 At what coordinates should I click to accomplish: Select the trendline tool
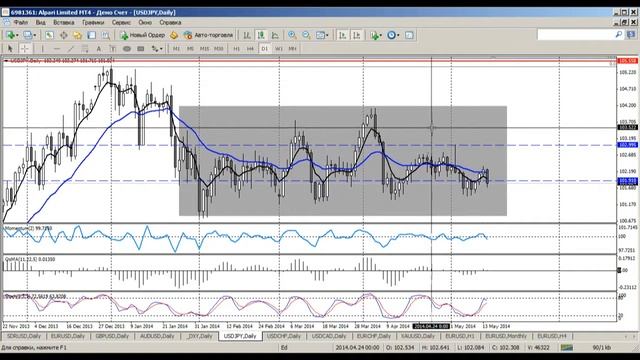click(x=71, y=49)
